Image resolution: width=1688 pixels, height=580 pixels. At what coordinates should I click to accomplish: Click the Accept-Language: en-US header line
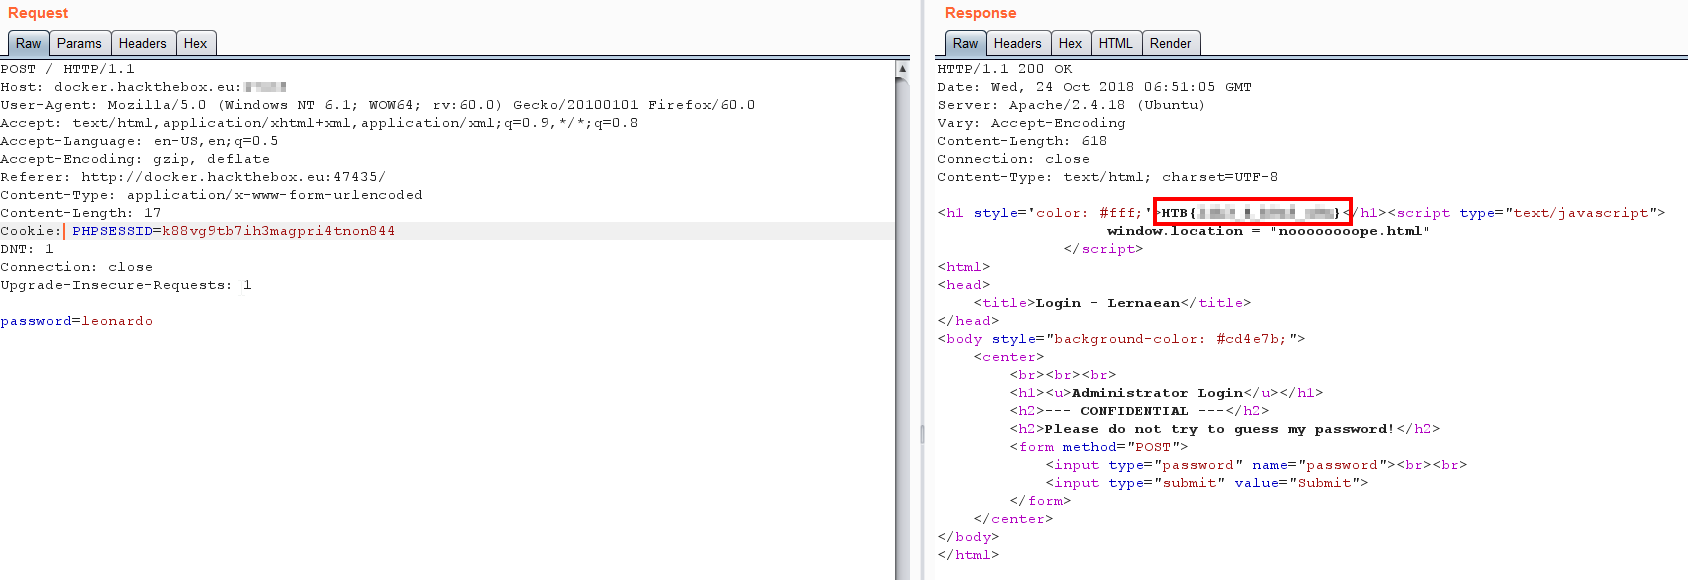click(x=139, y=141)
